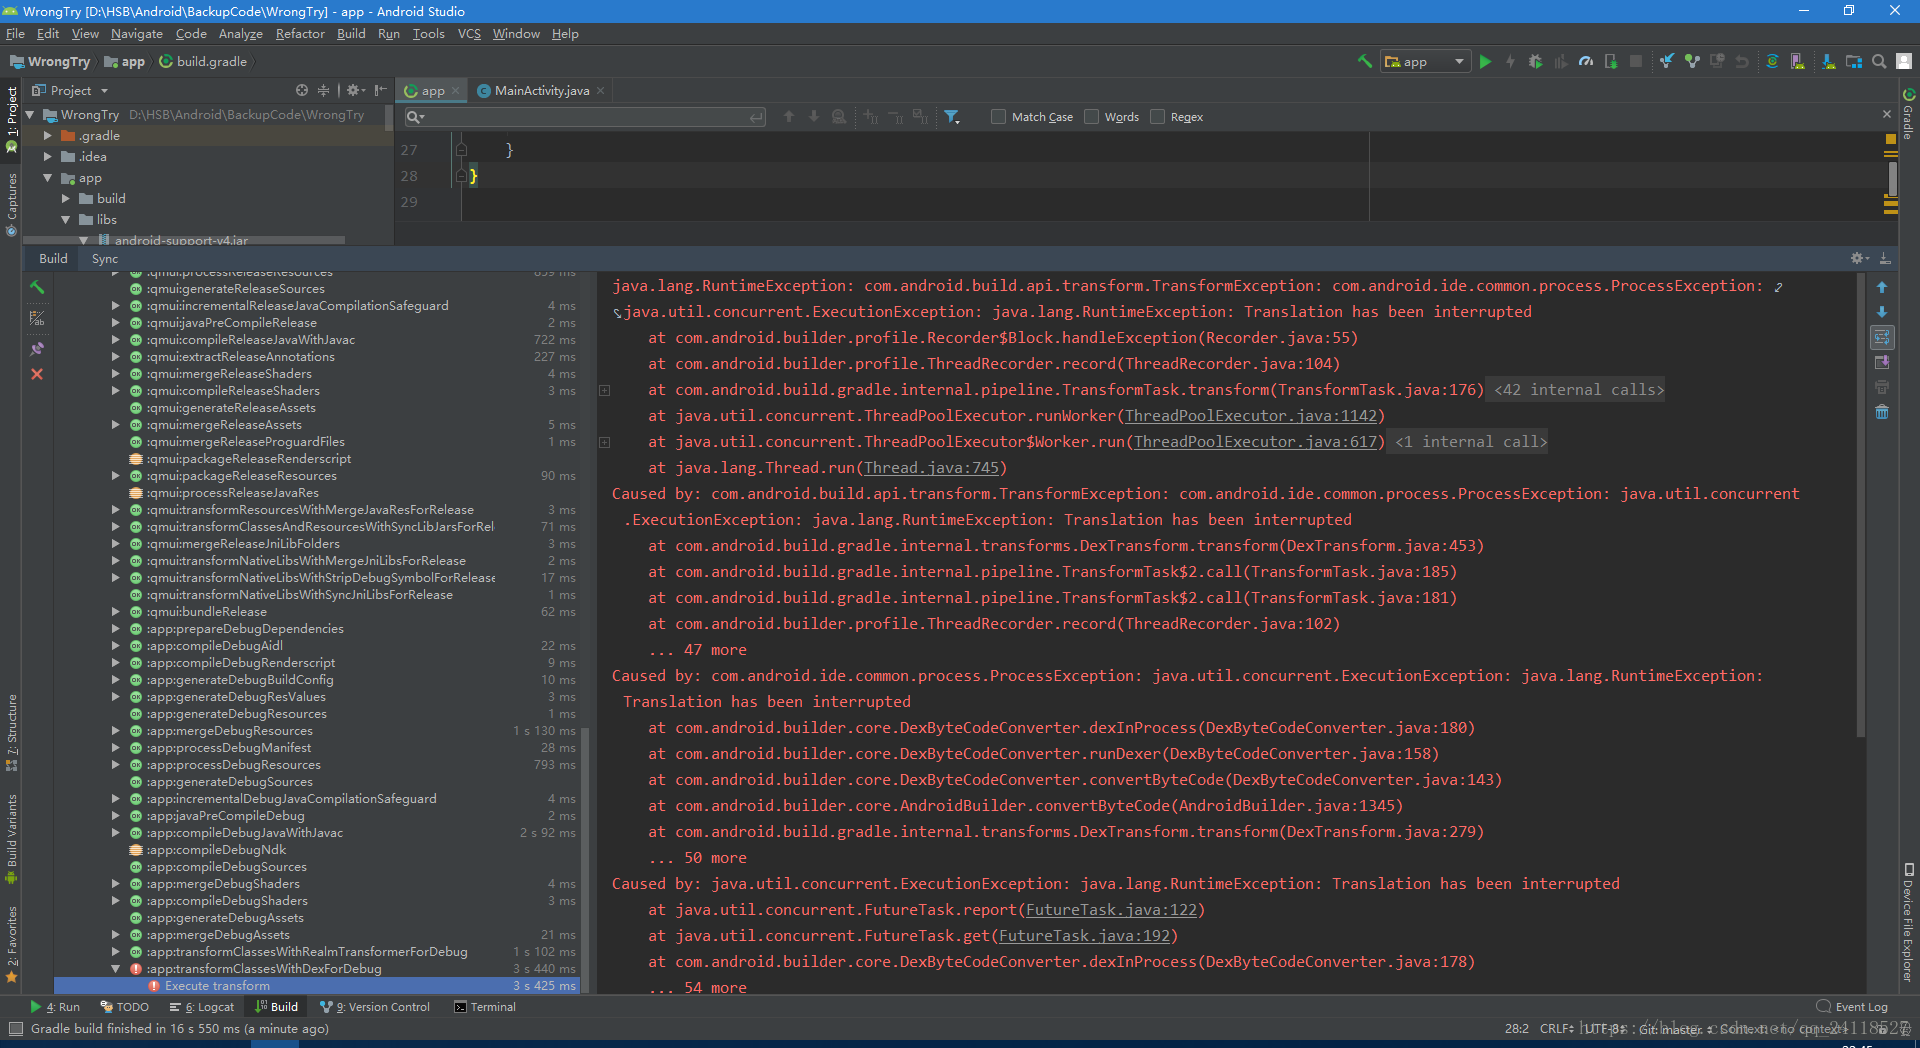The image size is (1920, 1048).
Task: Open the Logcat tool window
Action: [x=202, y=1007]
